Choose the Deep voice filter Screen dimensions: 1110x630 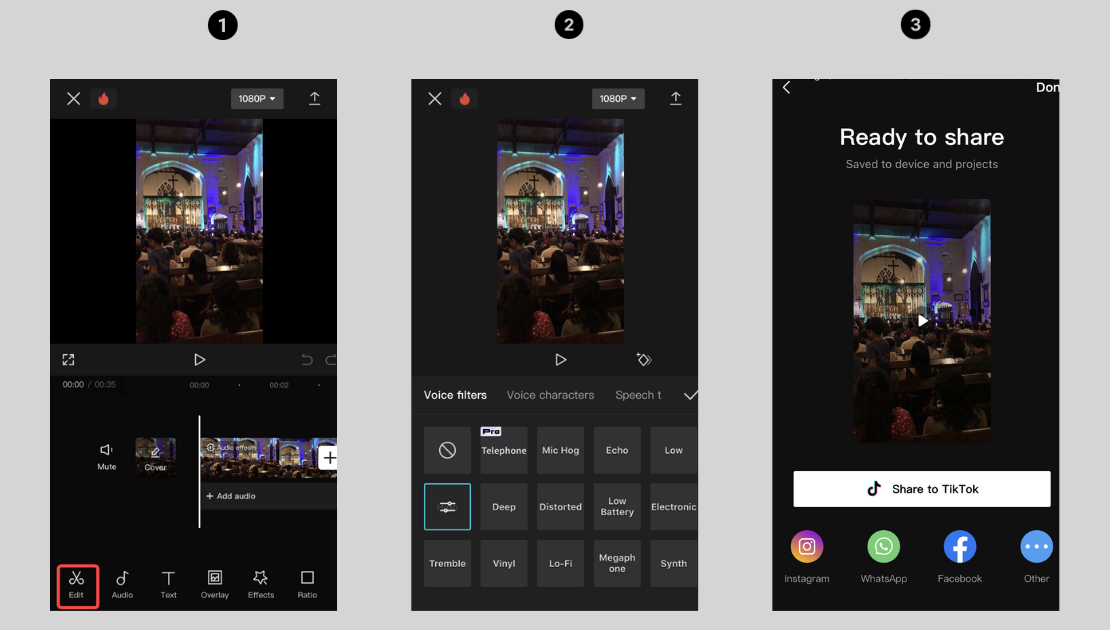504,507
